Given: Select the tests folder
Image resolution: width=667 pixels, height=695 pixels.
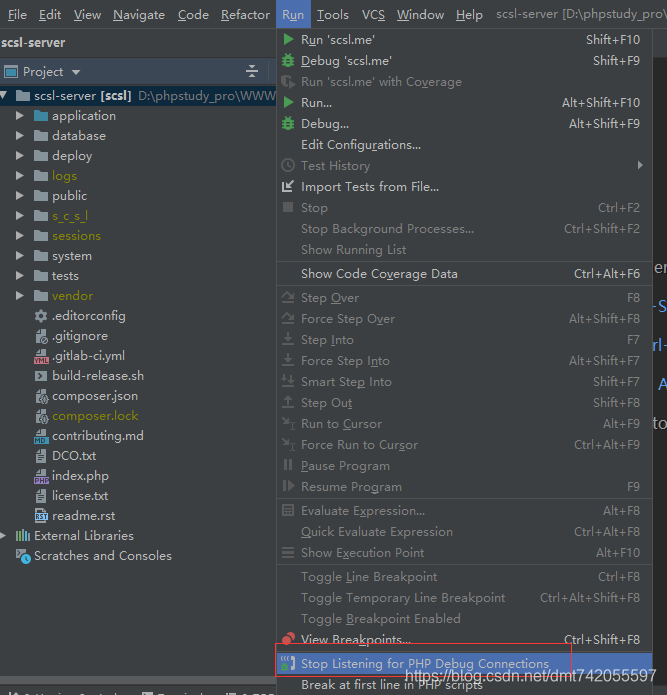Looking at the screenshot, I should [65, 276].
